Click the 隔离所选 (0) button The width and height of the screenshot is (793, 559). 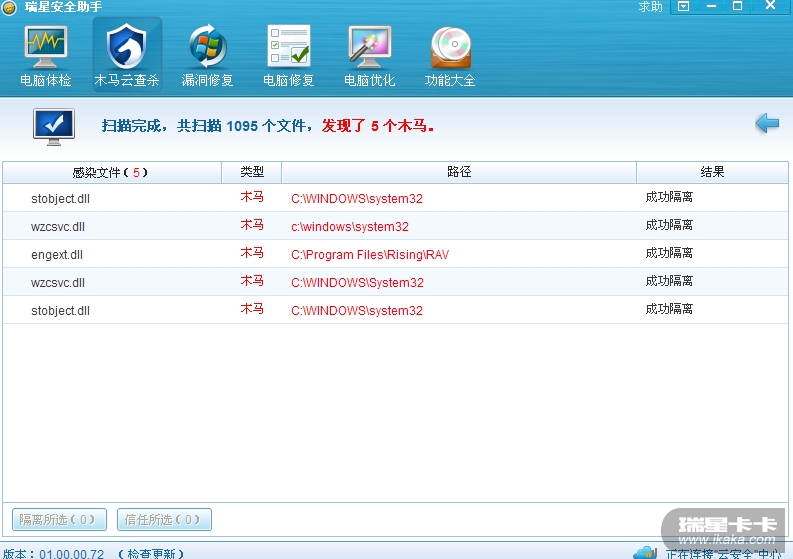click(x=59, y=520)
